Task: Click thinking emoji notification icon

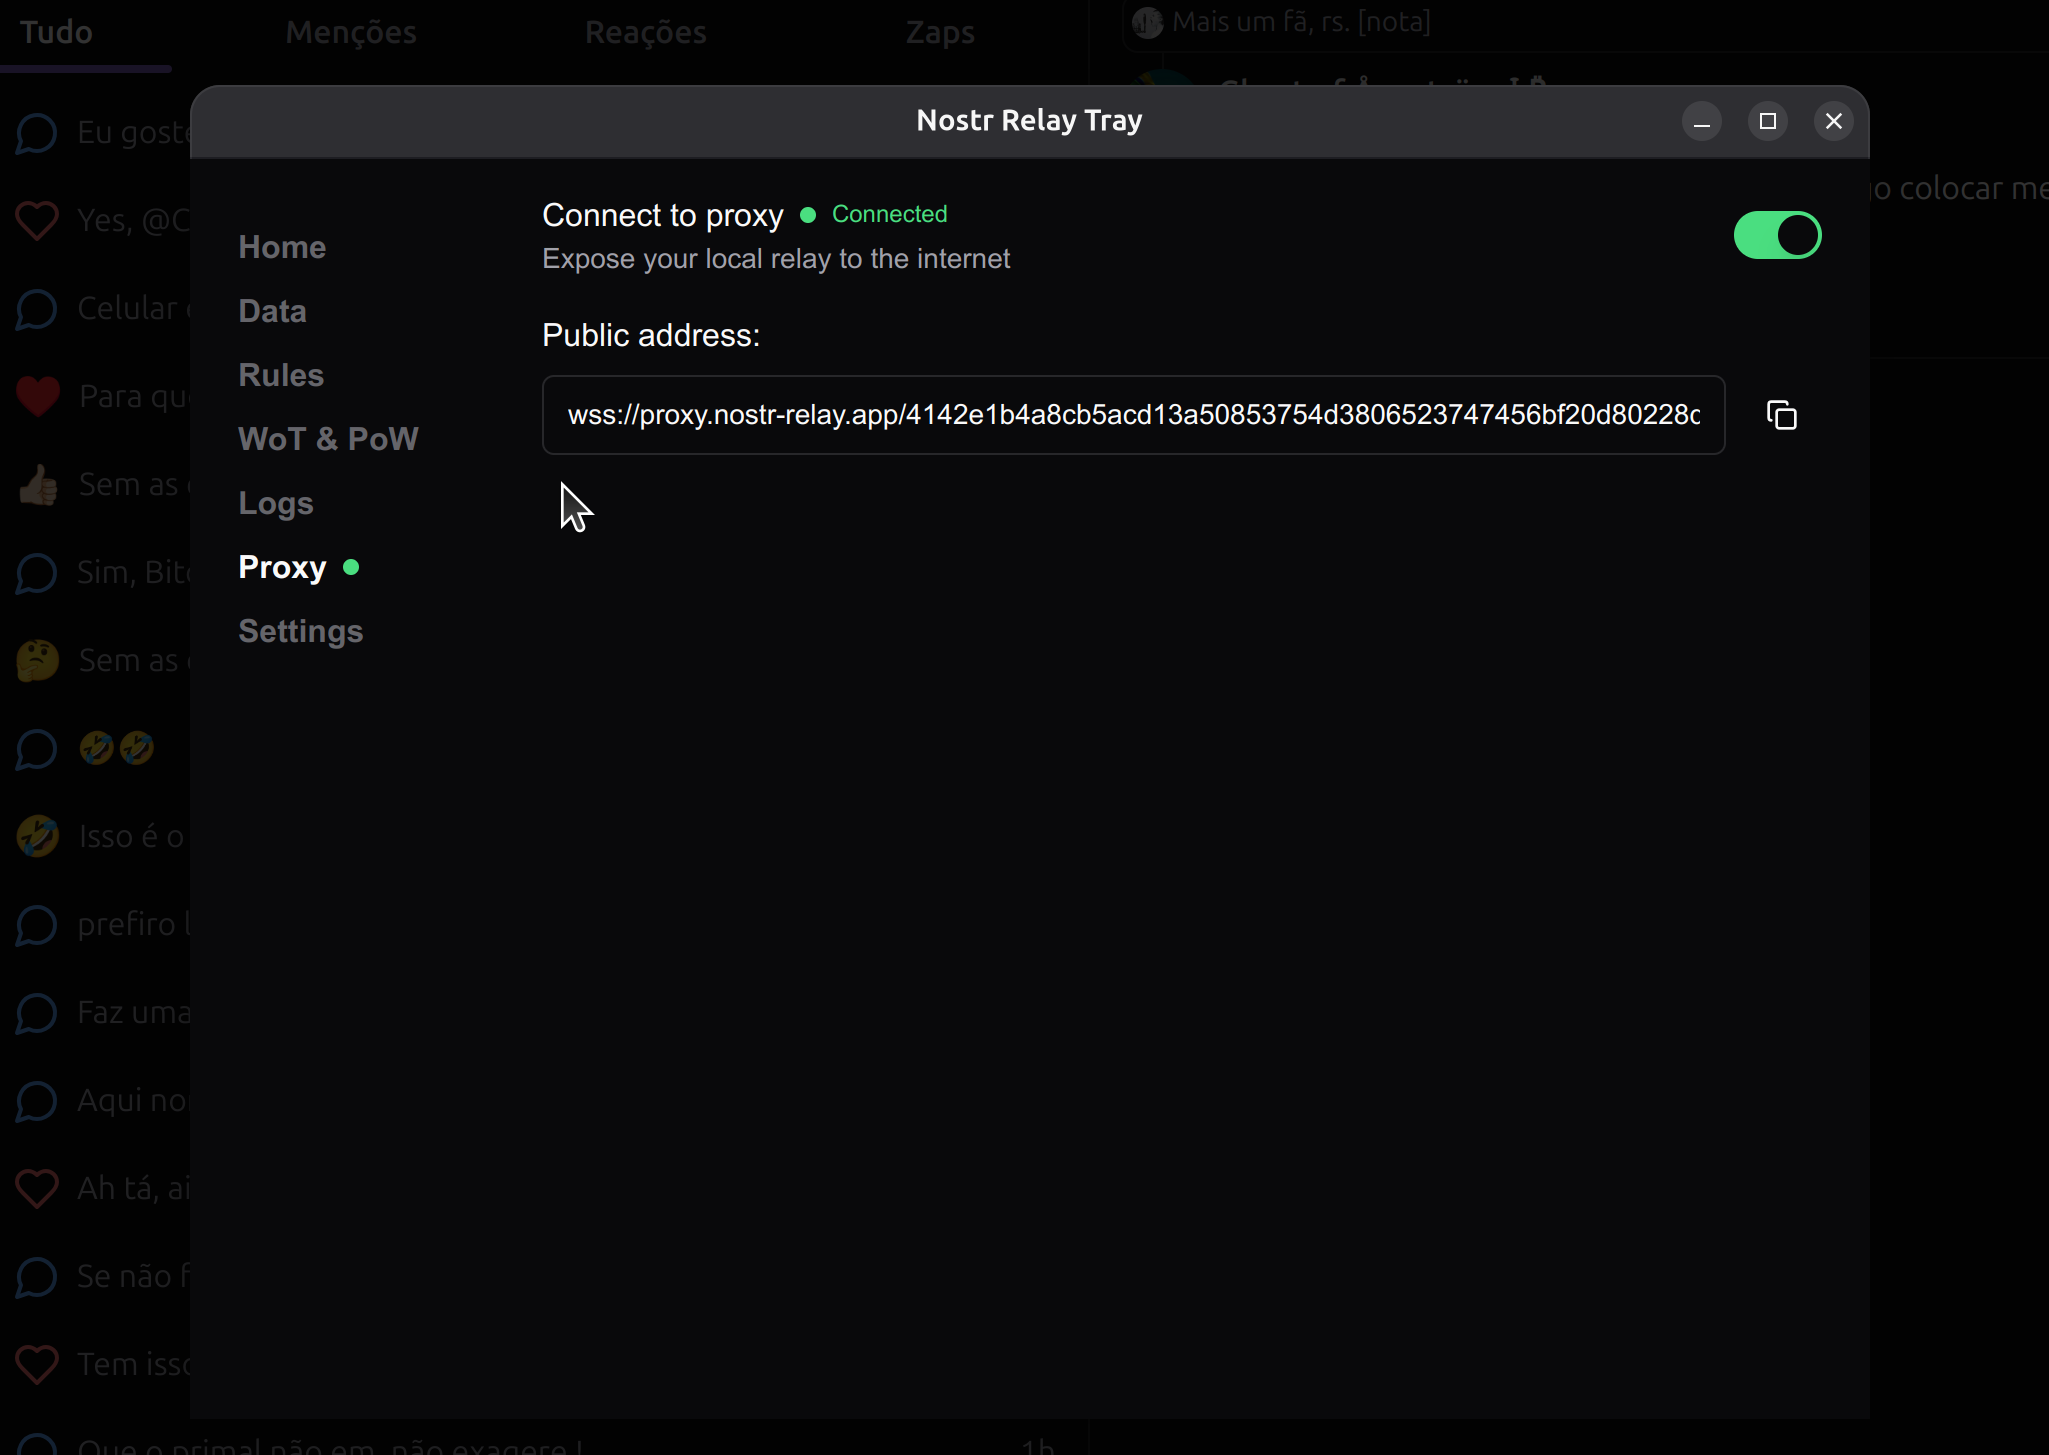Action: (38, 661)
